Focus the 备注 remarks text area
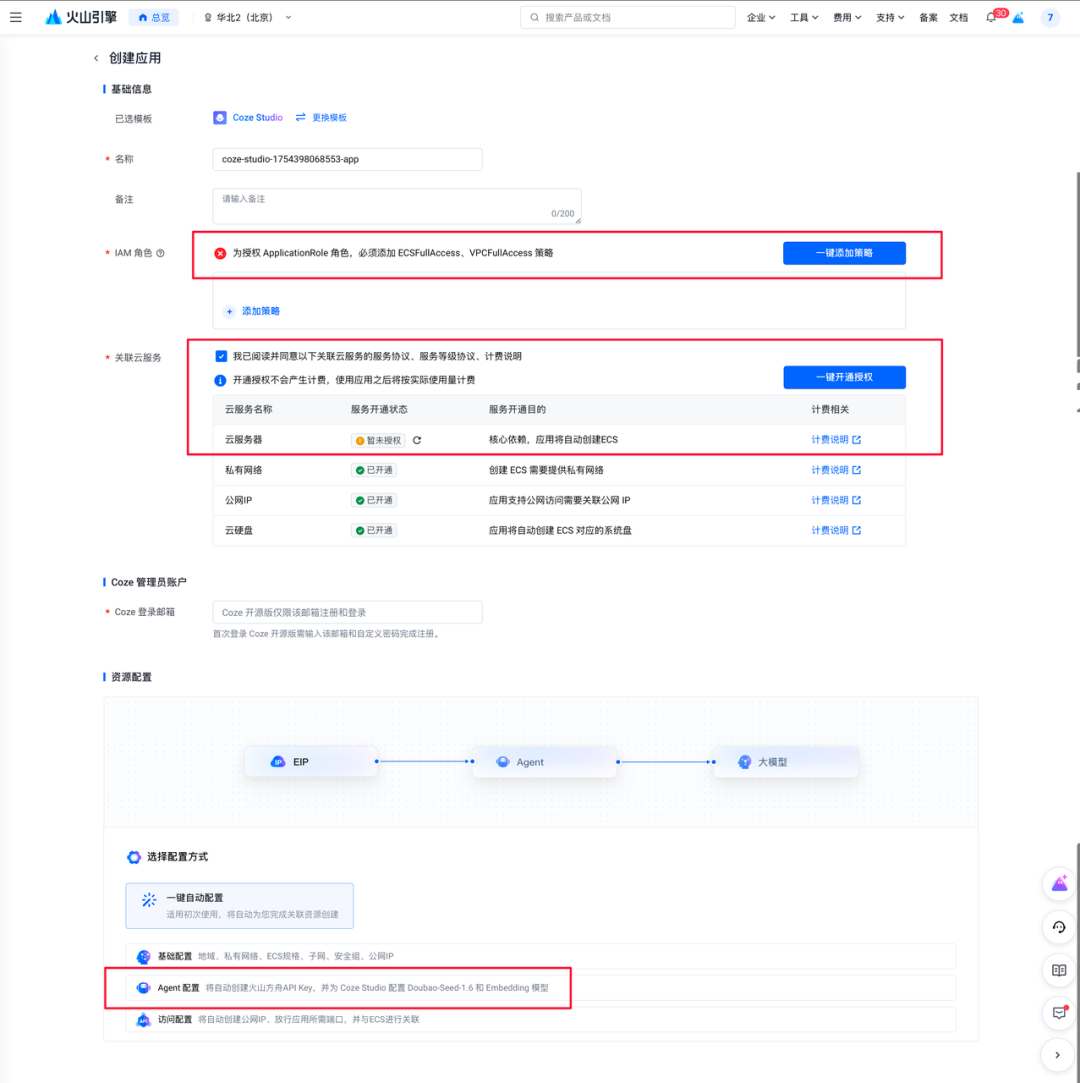The height and width of the screenshot is (1083, 1080). coord(397,206)
